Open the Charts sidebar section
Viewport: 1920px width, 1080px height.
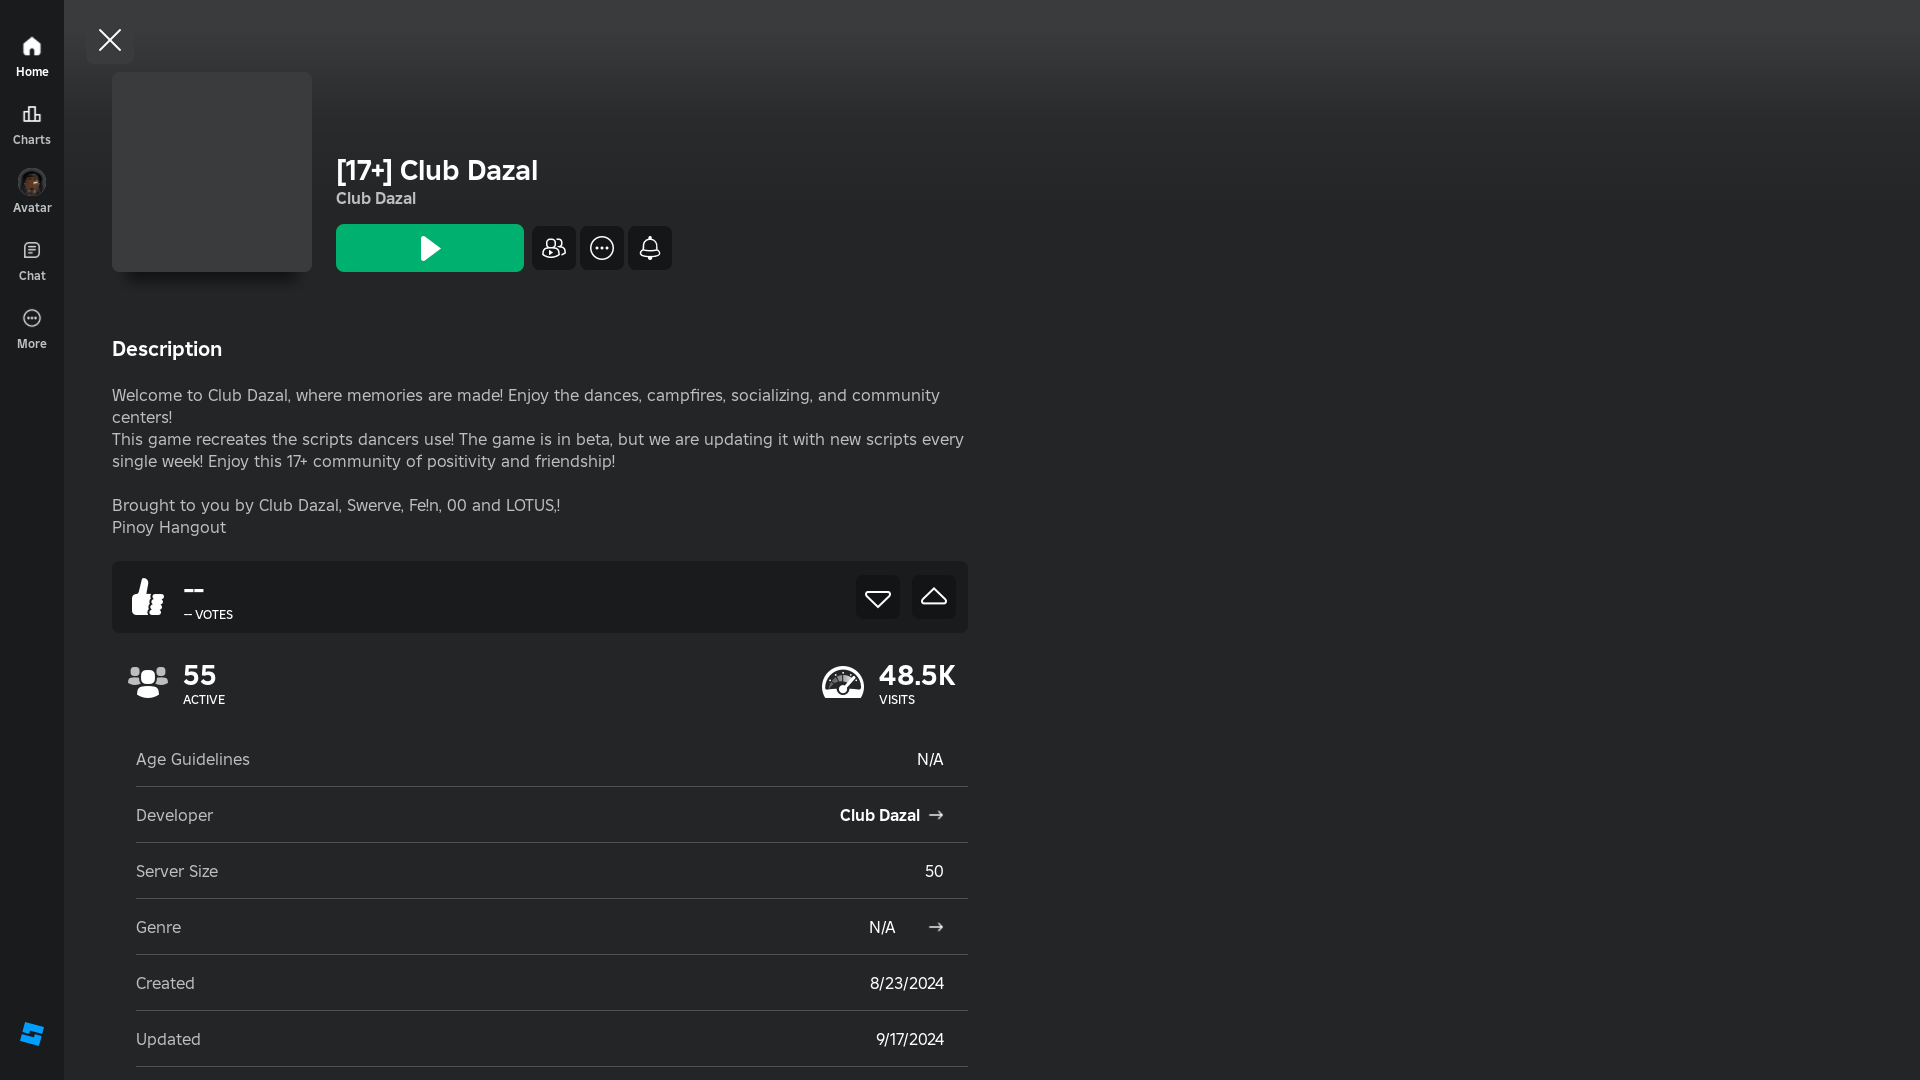[x=32, y=124]
